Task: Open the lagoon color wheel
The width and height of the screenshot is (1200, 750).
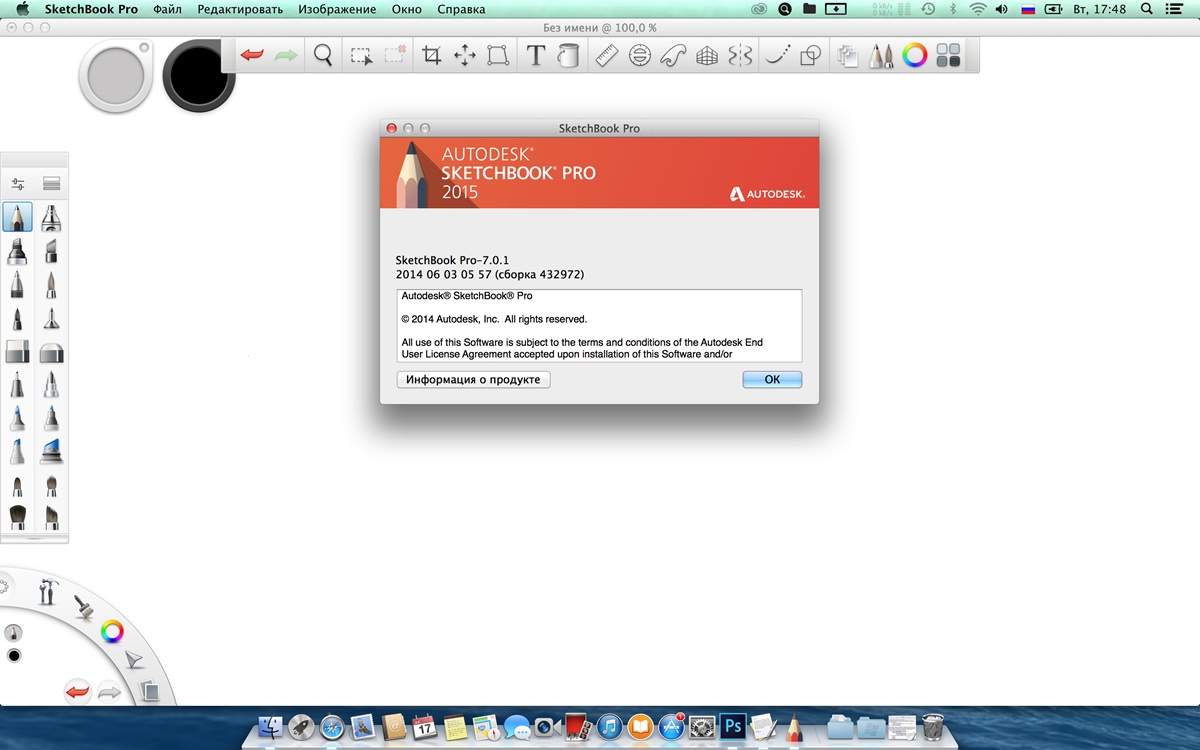Action: point(112,631)
